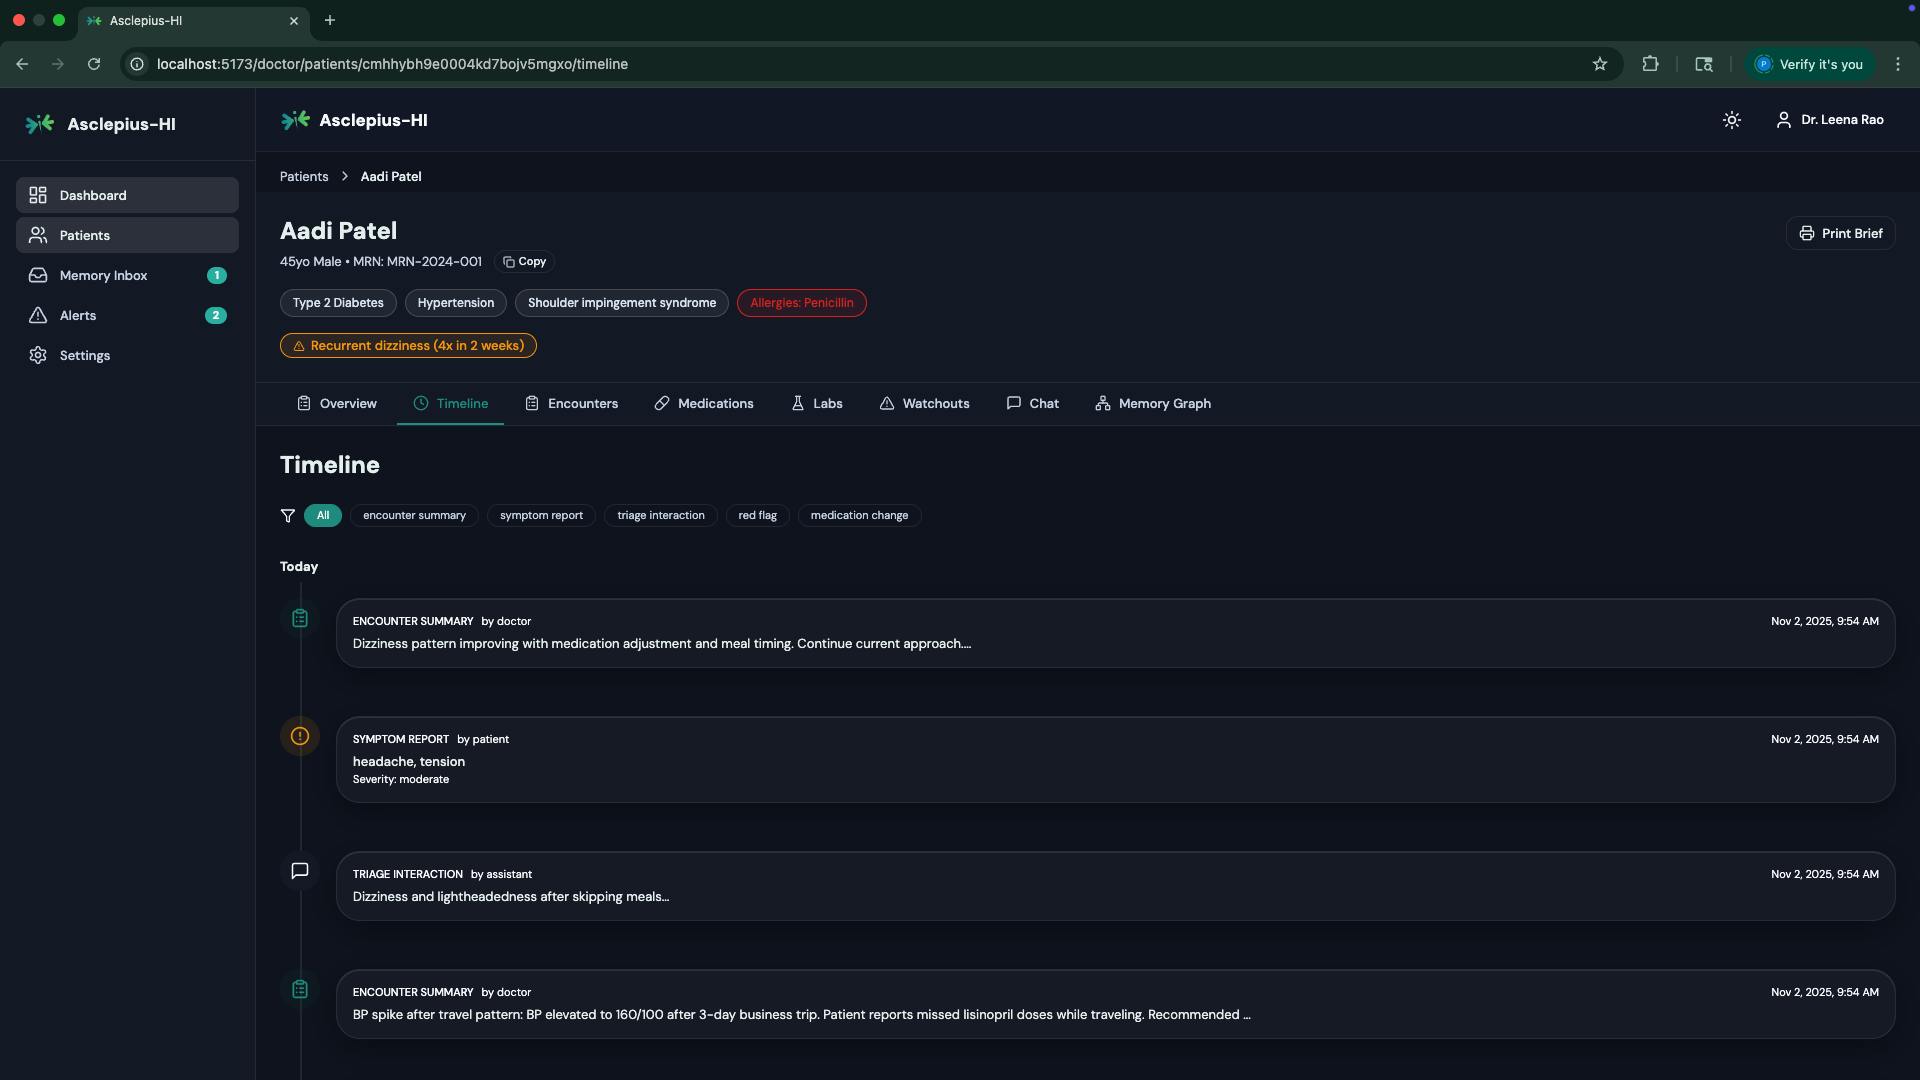1920x1080 pixels.
Task: Click the timeline filter funnel icon
Action: (x=288, y=516)
